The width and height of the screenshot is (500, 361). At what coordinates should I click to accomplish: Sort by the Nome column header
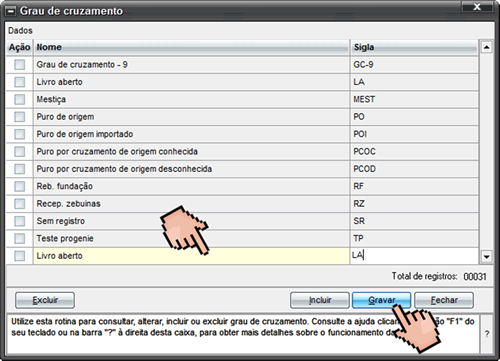192,47
